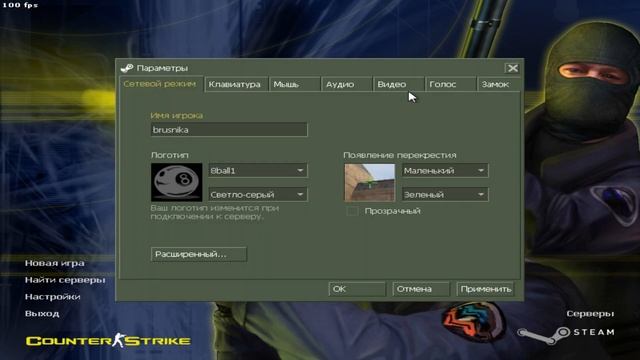640x360 pixels.
Task: Open Найти серверы in main menu
Action: point(65,280)
